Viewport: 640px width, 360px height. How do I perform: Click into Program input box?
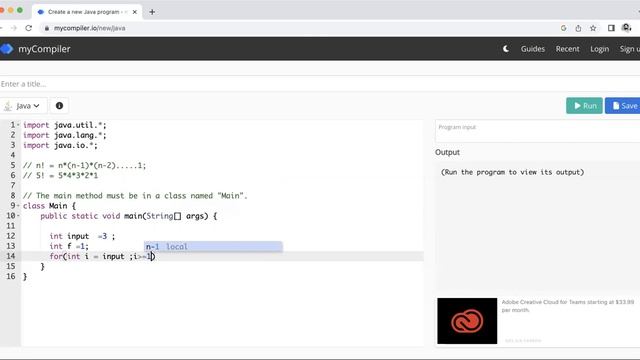click(x=538, y=131)
